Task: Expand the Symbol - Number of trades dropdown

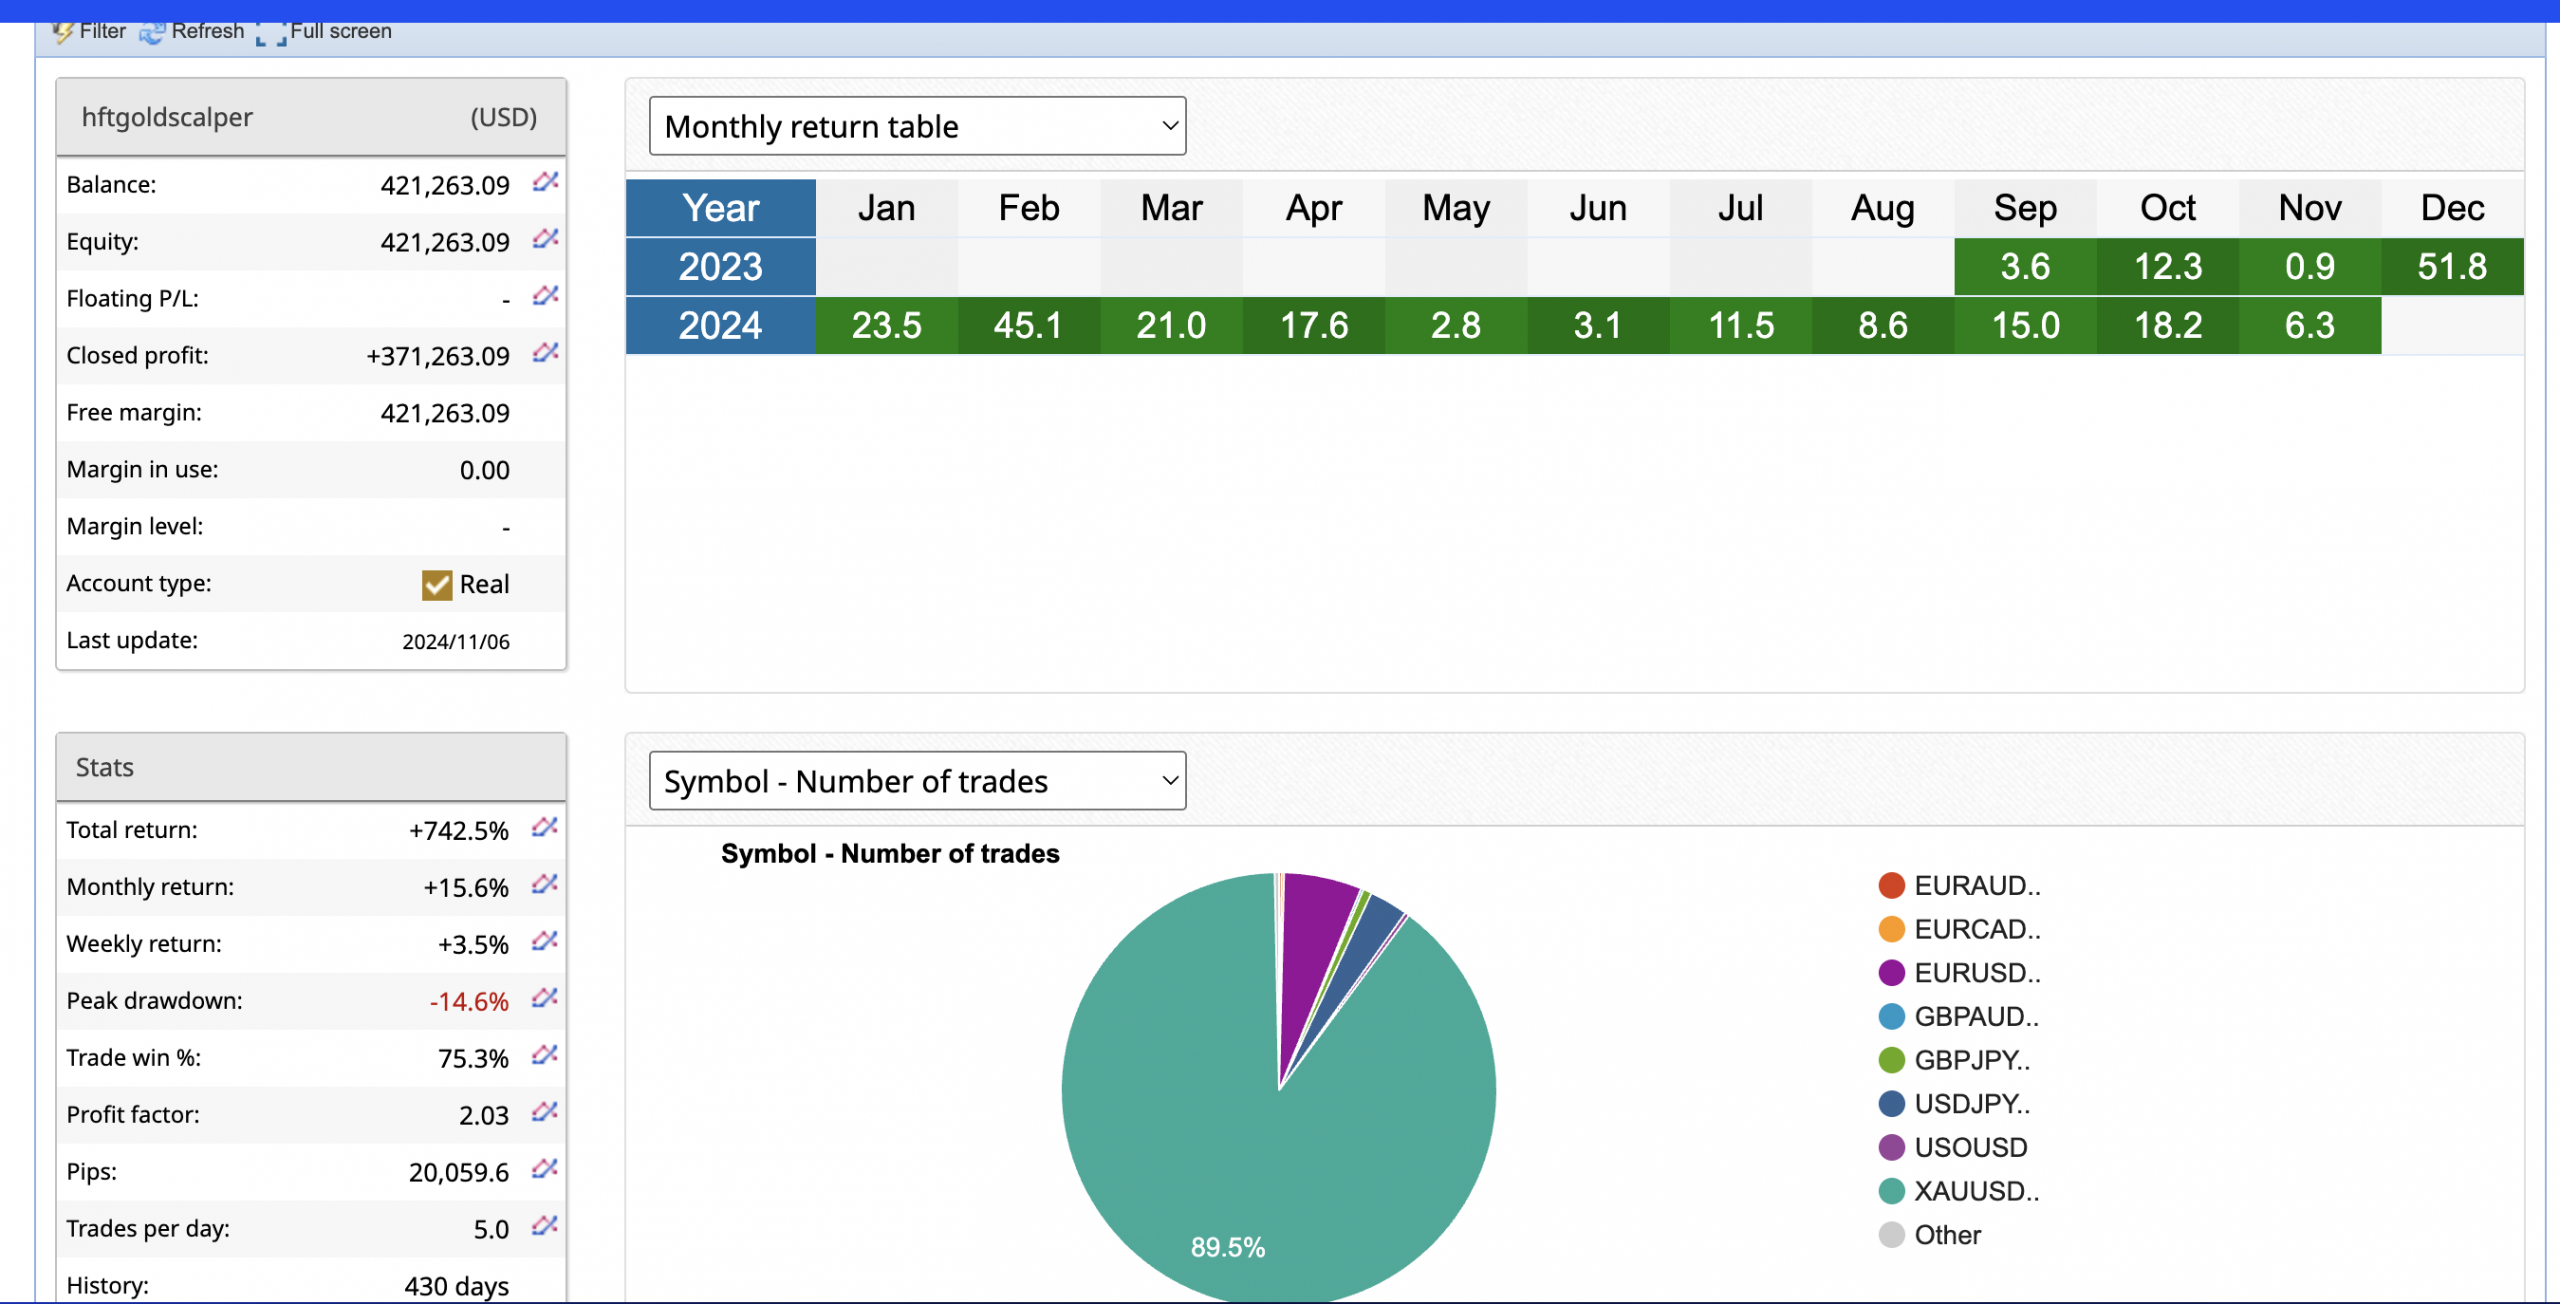Action: pos(917,781)
